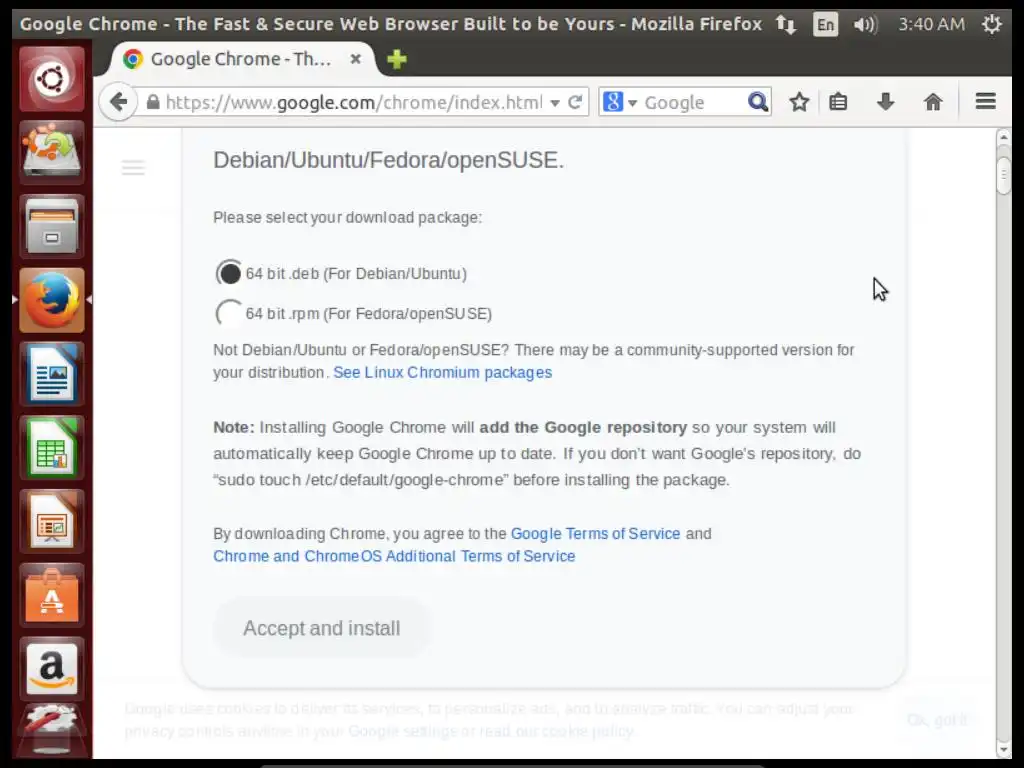This screenshot has width=1024, height=768.
Task: Open the Amazon launcher icon
Action: coord(52,669)
